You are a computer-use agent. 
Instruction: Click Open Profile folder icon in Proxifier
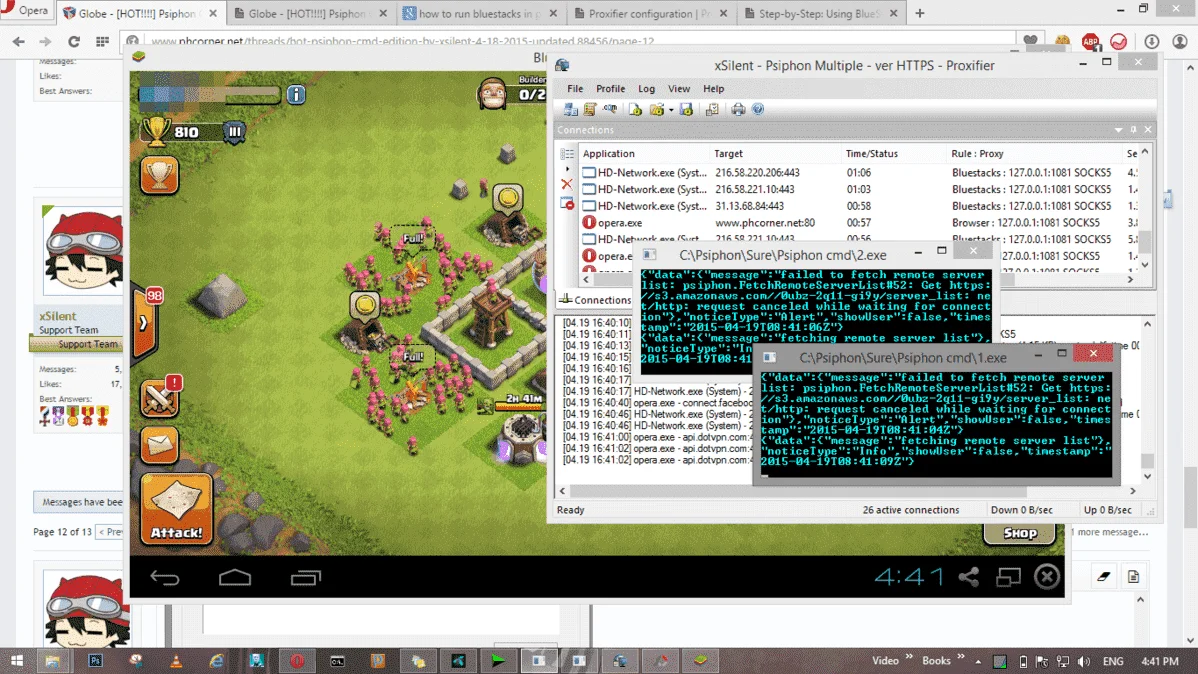click(656, 109)
